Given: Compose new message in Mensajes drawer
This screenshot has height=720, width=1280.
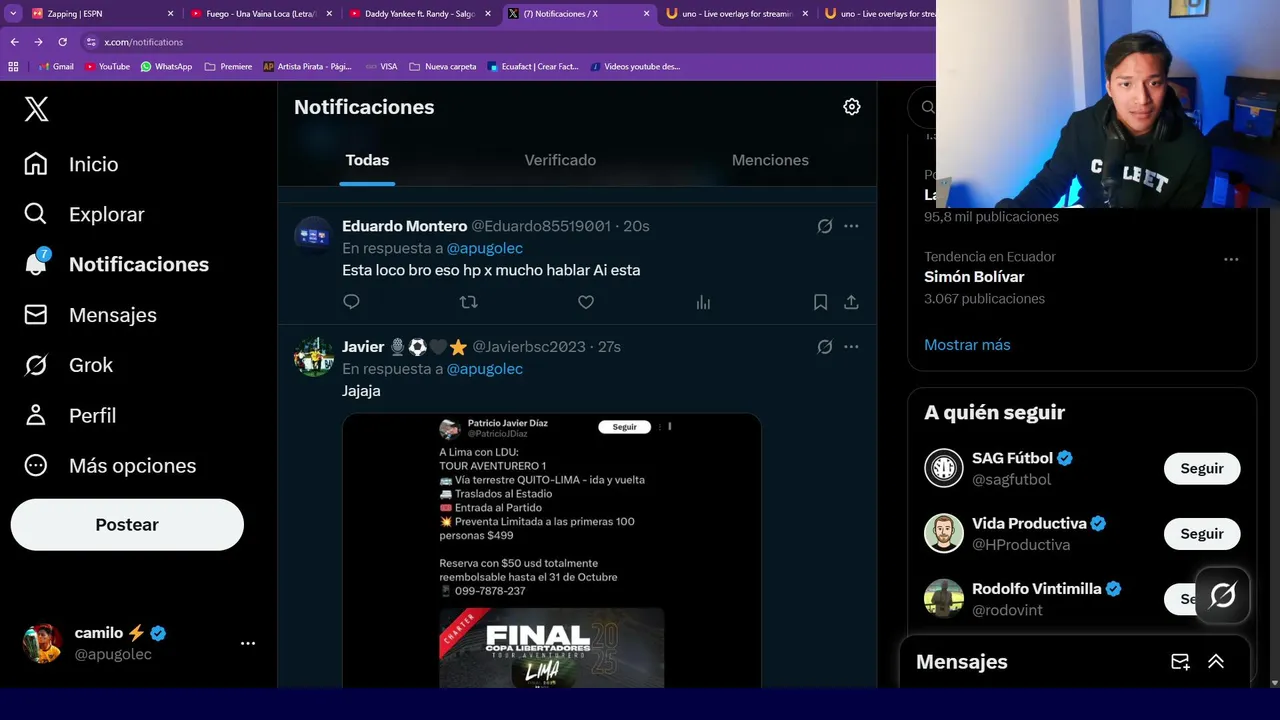Looking at the screenshot, I should click(1180, 662).
